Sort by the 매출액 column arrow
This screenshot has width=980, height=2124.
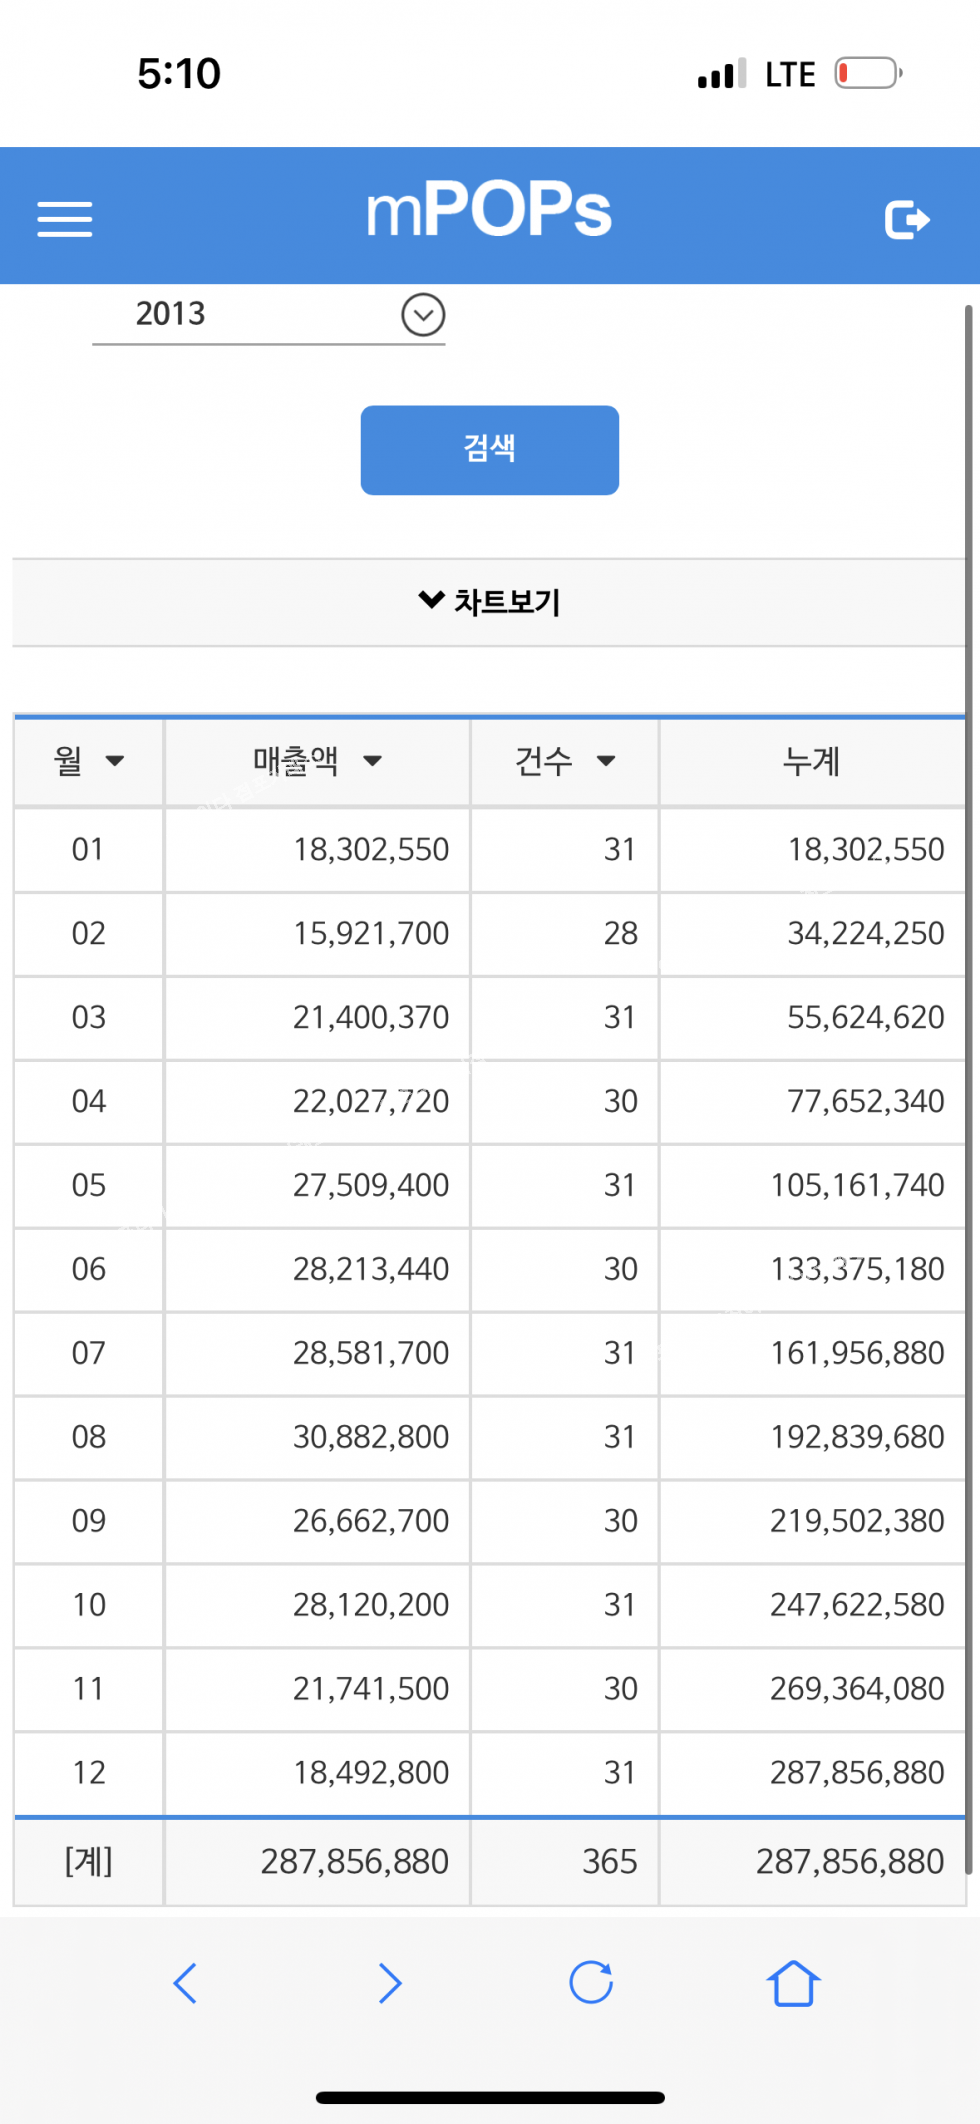[x=373, y=762]
